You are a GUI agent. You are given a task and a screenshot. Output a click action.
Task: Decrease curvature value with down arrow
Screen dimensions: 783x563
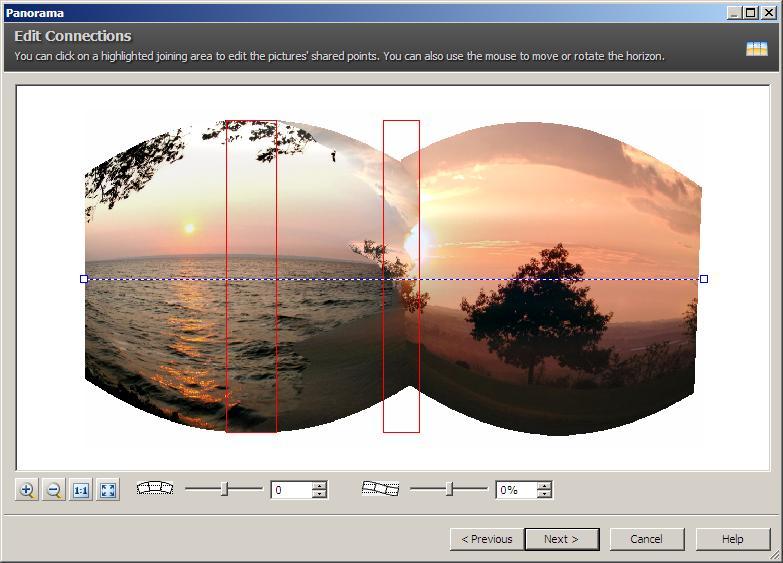(319, 494)
